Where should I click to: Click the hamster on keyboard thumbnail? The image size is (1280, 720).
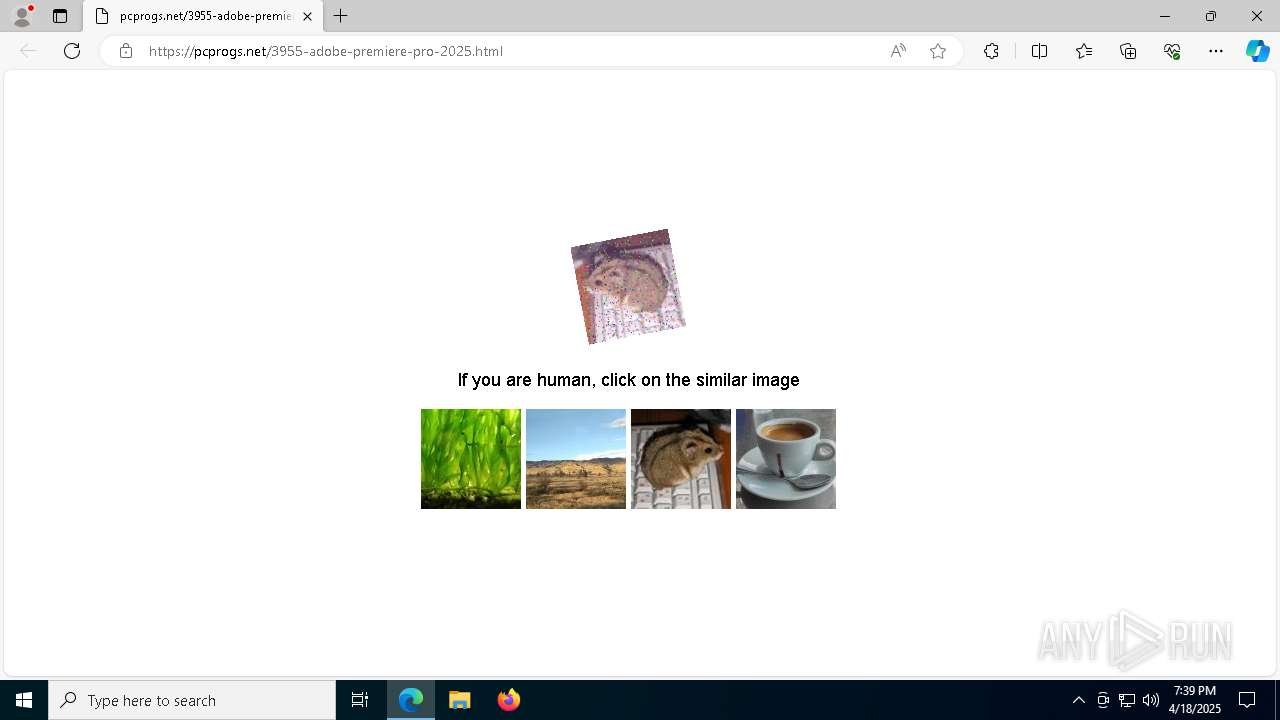pyautogui.click(x=681, y=459)
